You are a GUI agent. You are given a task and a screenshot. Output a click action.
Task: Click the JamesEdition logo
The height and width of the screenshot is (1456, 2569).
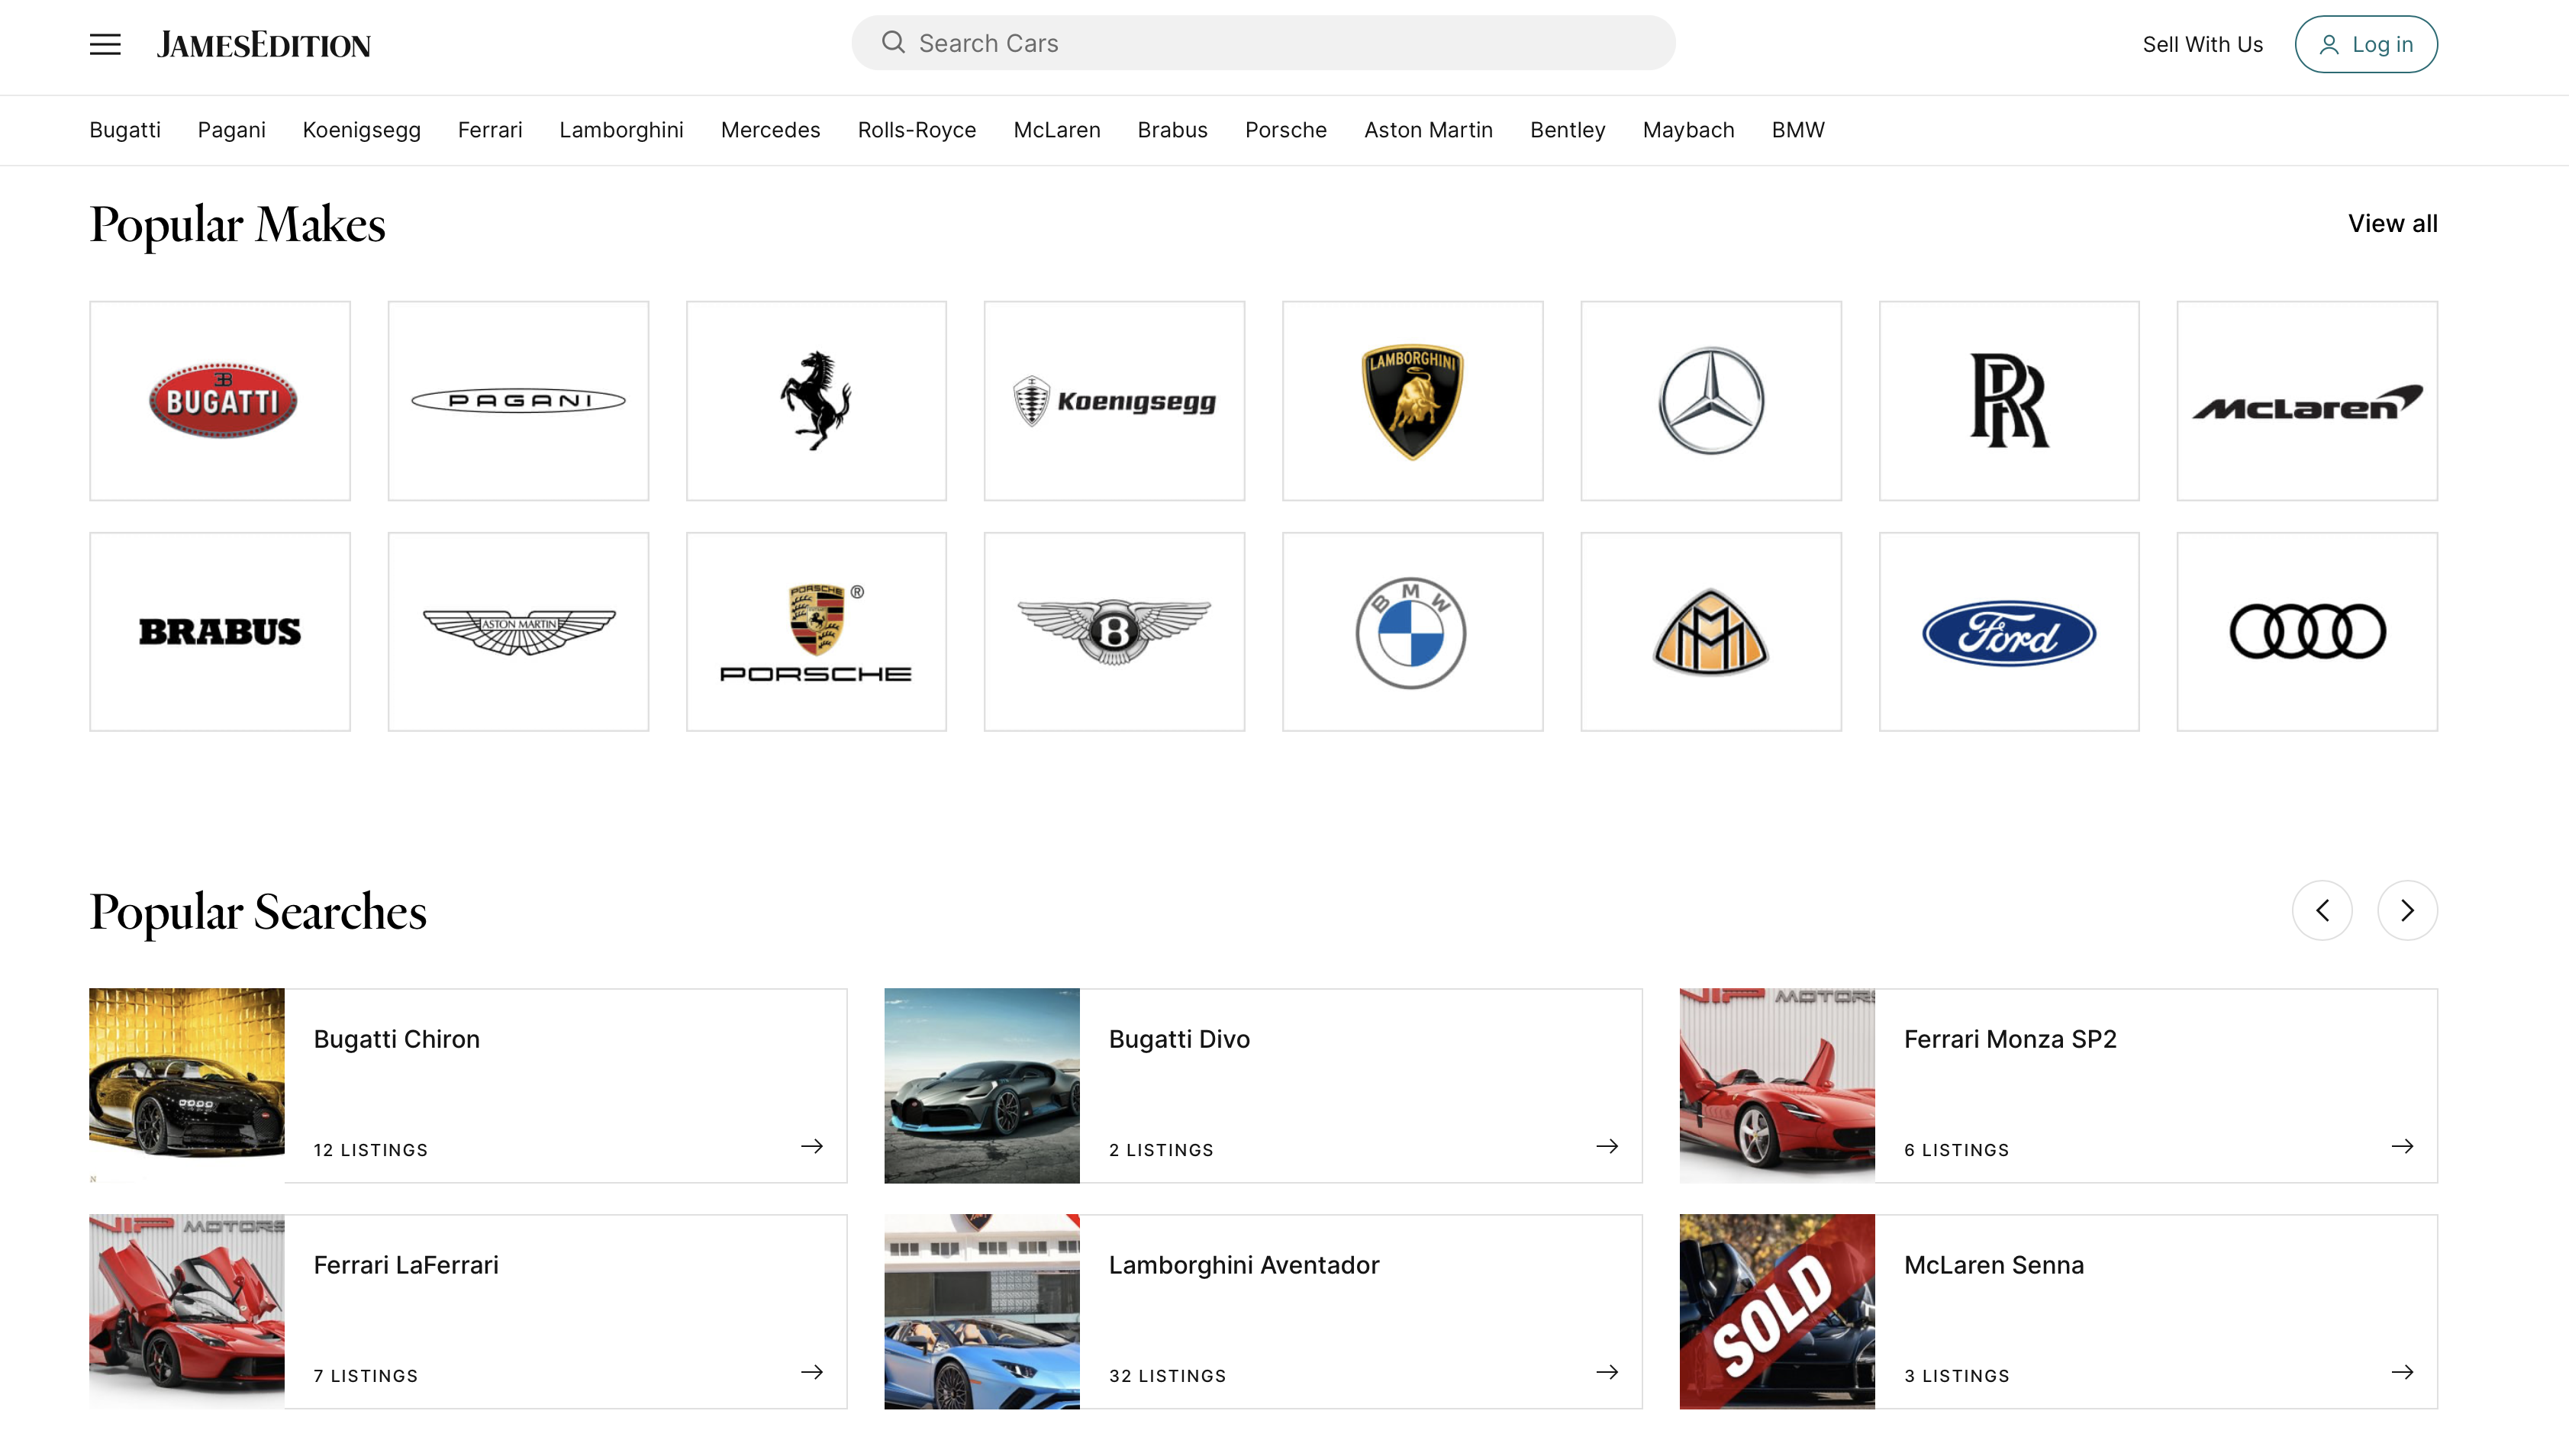pos(264,44)
